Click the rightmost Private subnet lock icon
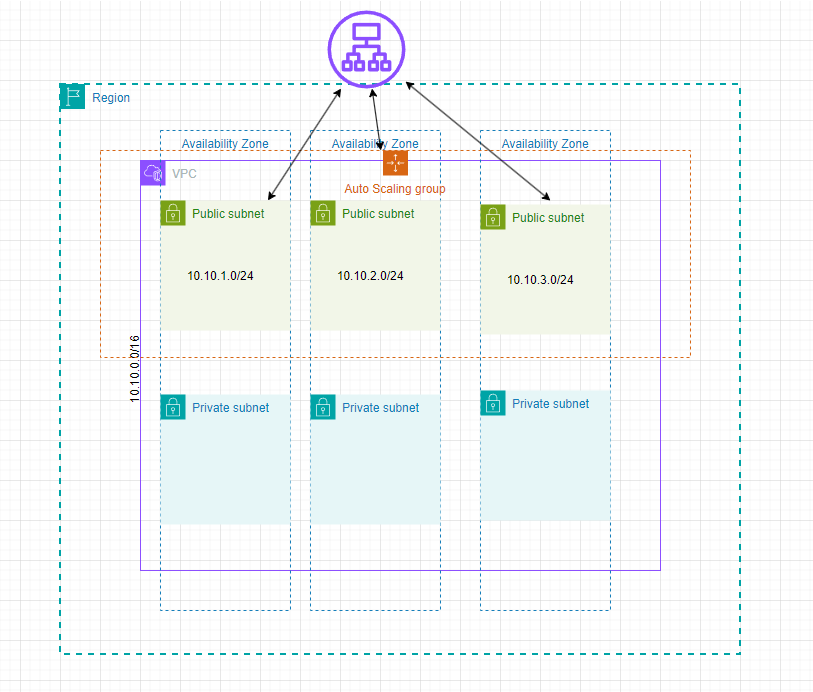 tap(493, 403)
